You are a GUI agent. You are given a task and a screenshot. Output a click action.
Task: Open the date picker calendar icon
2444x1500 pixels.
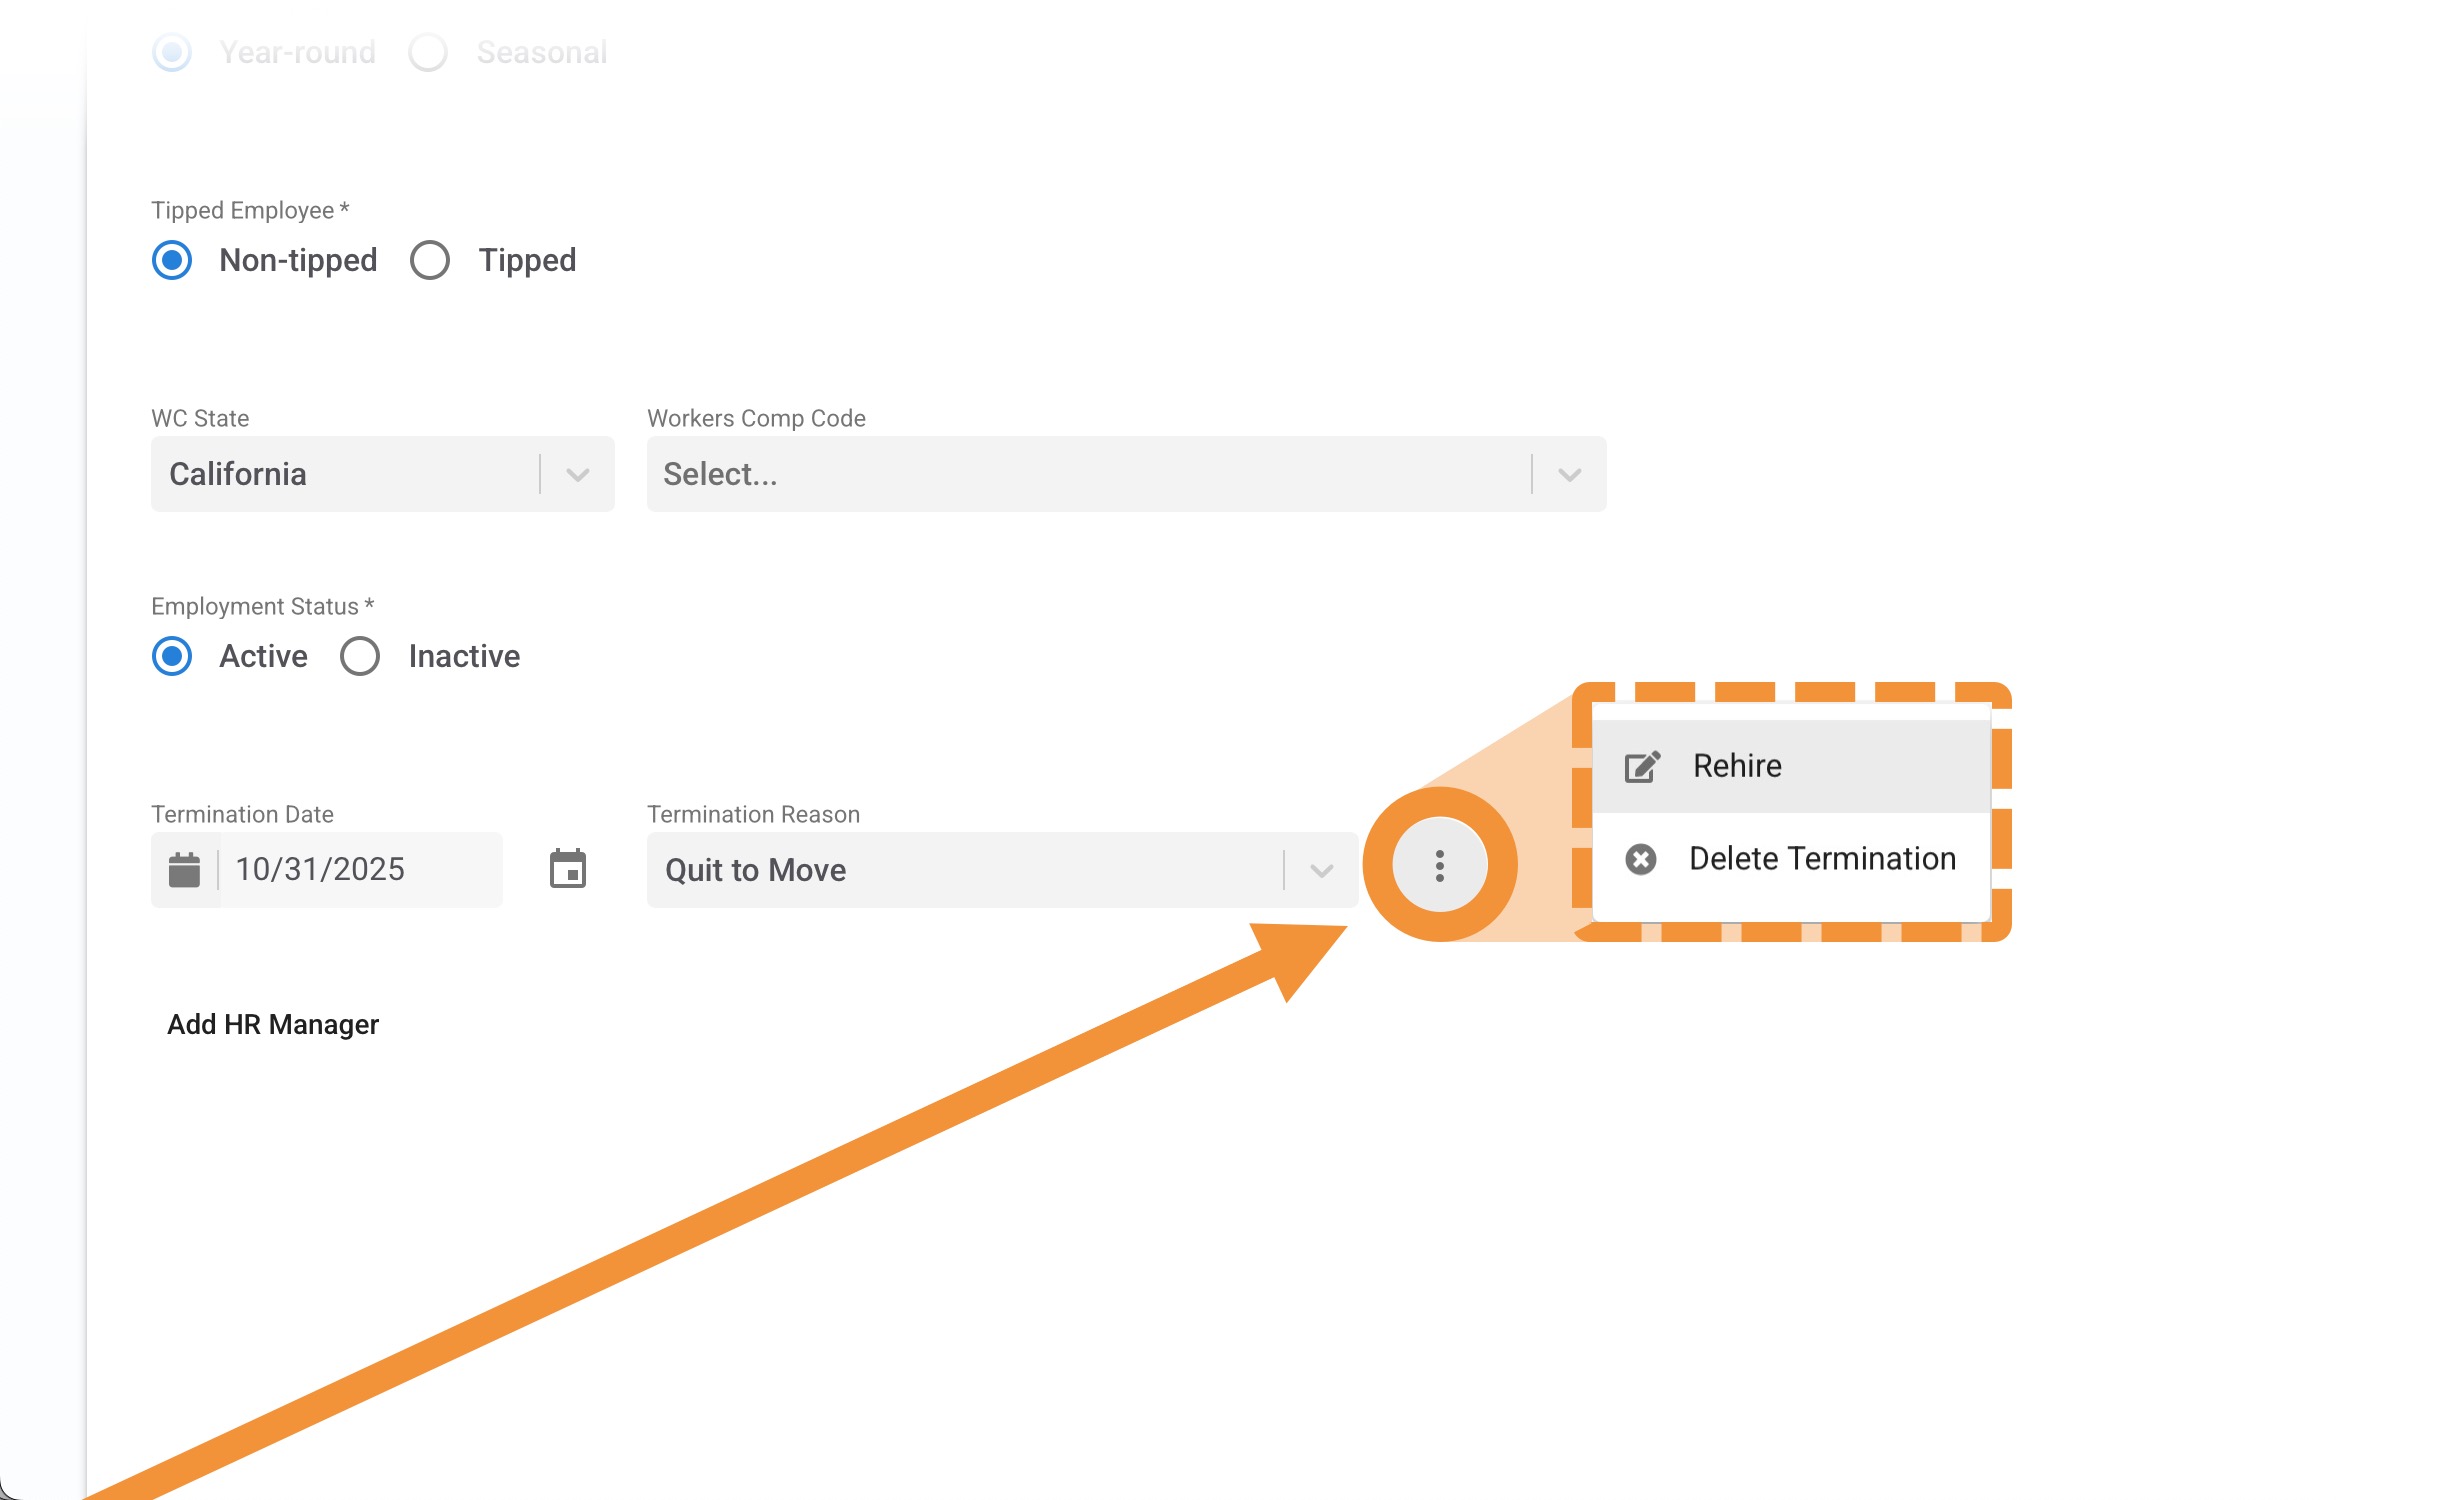click(x=567, y=868)
